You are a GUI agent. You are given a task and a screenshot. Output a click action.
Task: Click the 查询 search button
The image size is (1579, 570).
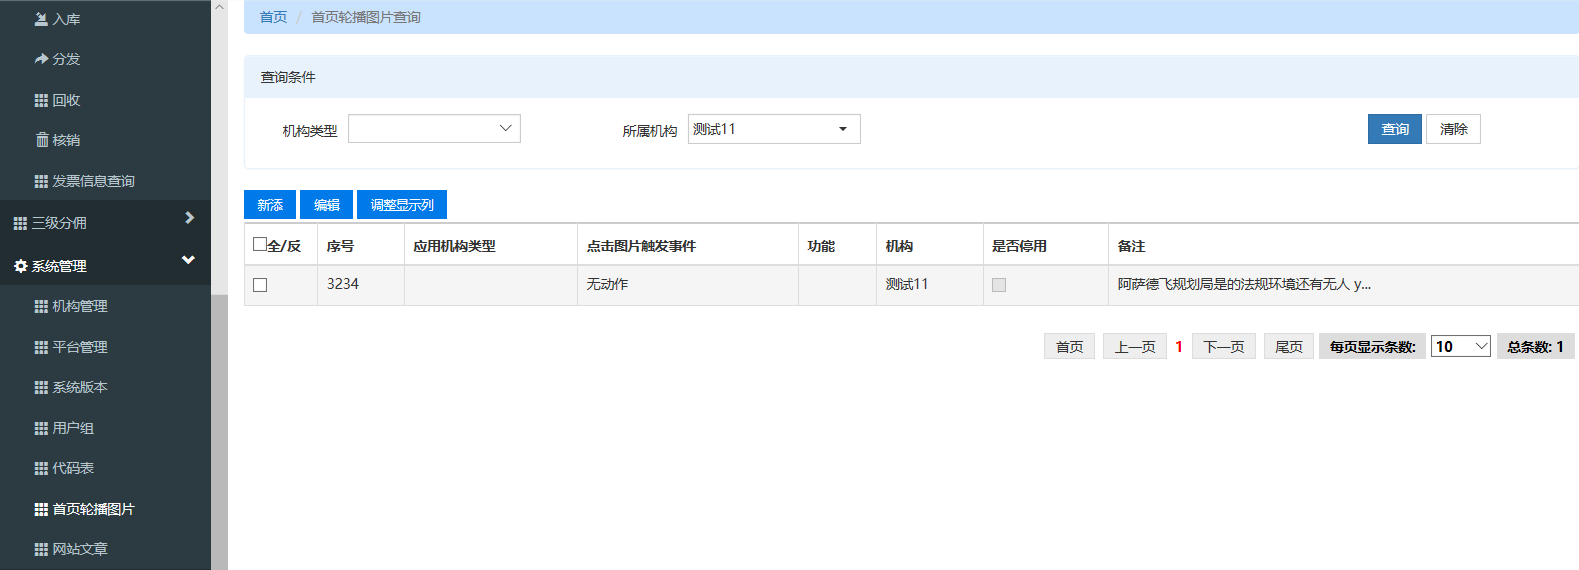pyautogui.click(x=1395, y=129)
